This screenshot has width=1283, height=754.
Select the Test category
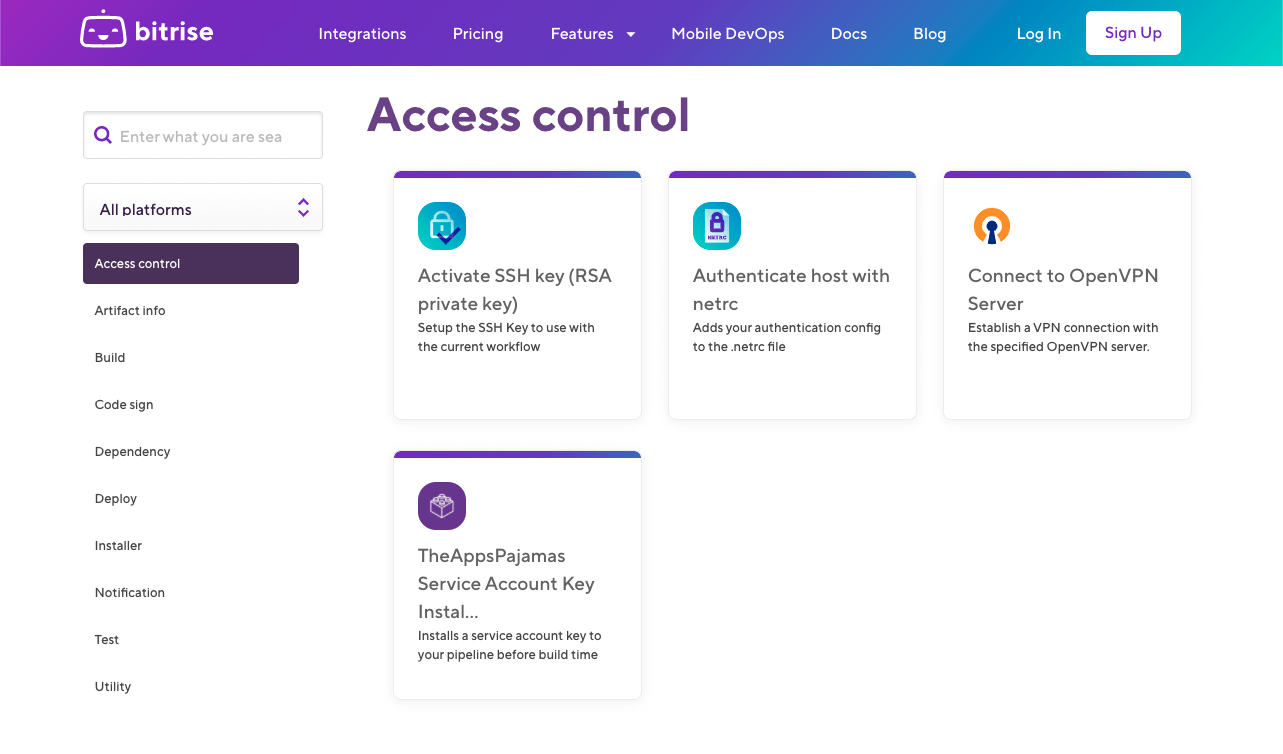(107, 639)
